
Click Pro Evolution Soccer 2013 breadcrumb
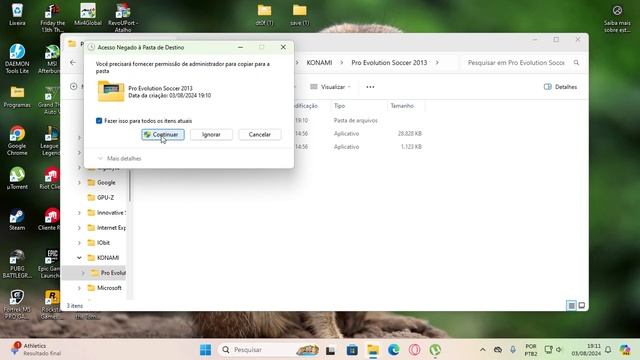[389, 62]
